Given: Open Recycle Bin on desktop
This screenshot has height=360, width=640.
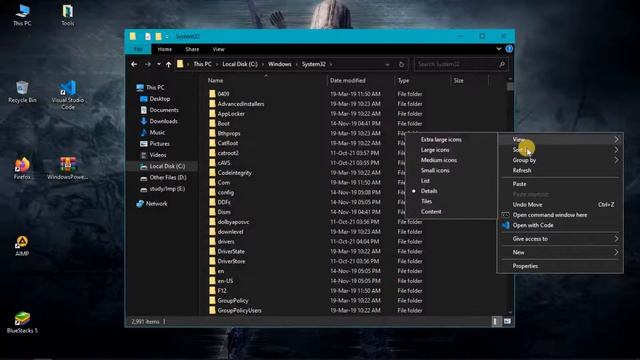Looking at the screenshot, I should tap(22, 92).
